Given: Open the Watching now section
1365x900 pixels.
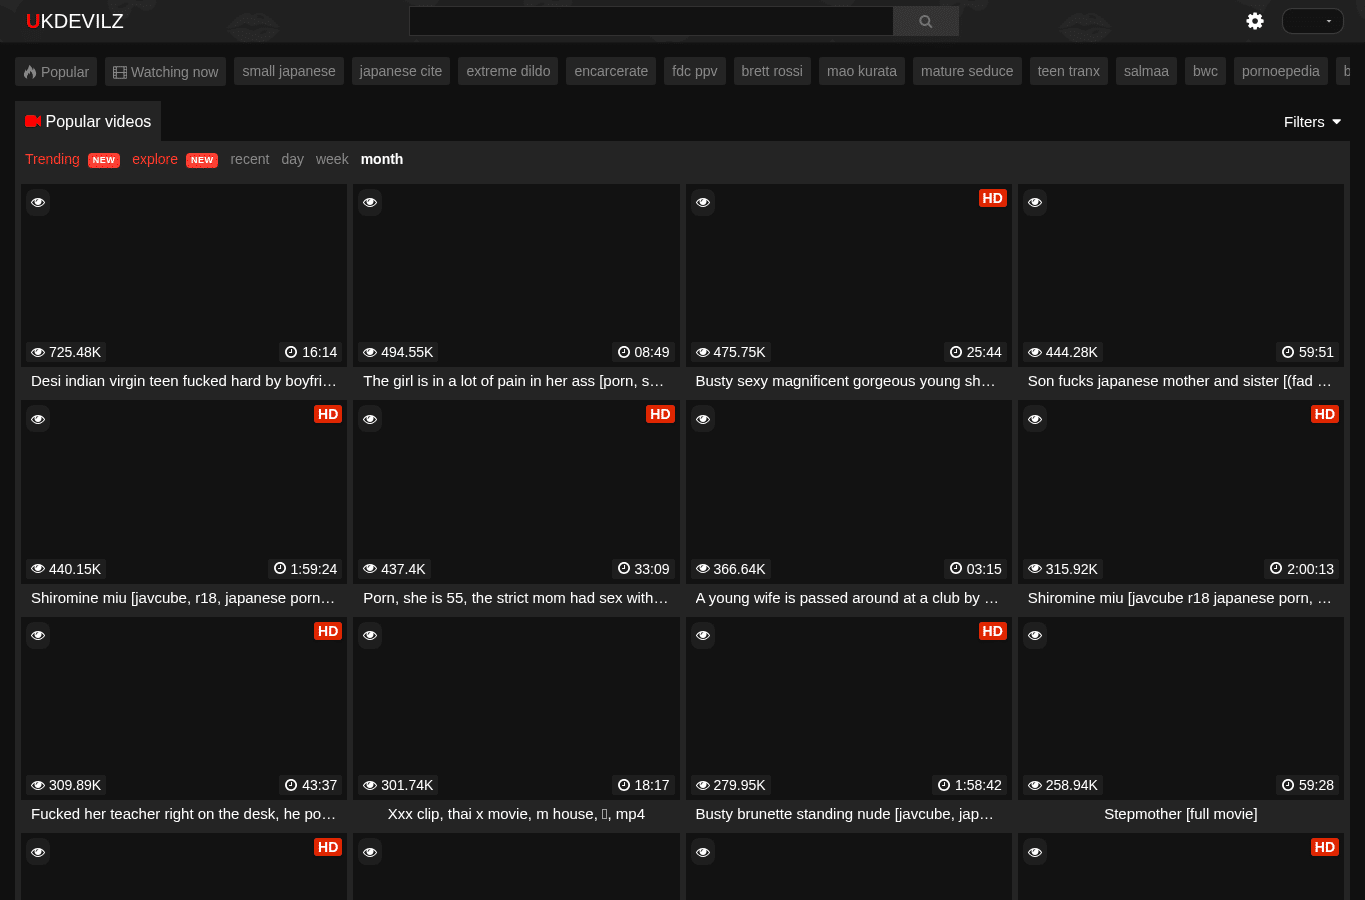Looking at the screenshot, I should tap(165, 72).
